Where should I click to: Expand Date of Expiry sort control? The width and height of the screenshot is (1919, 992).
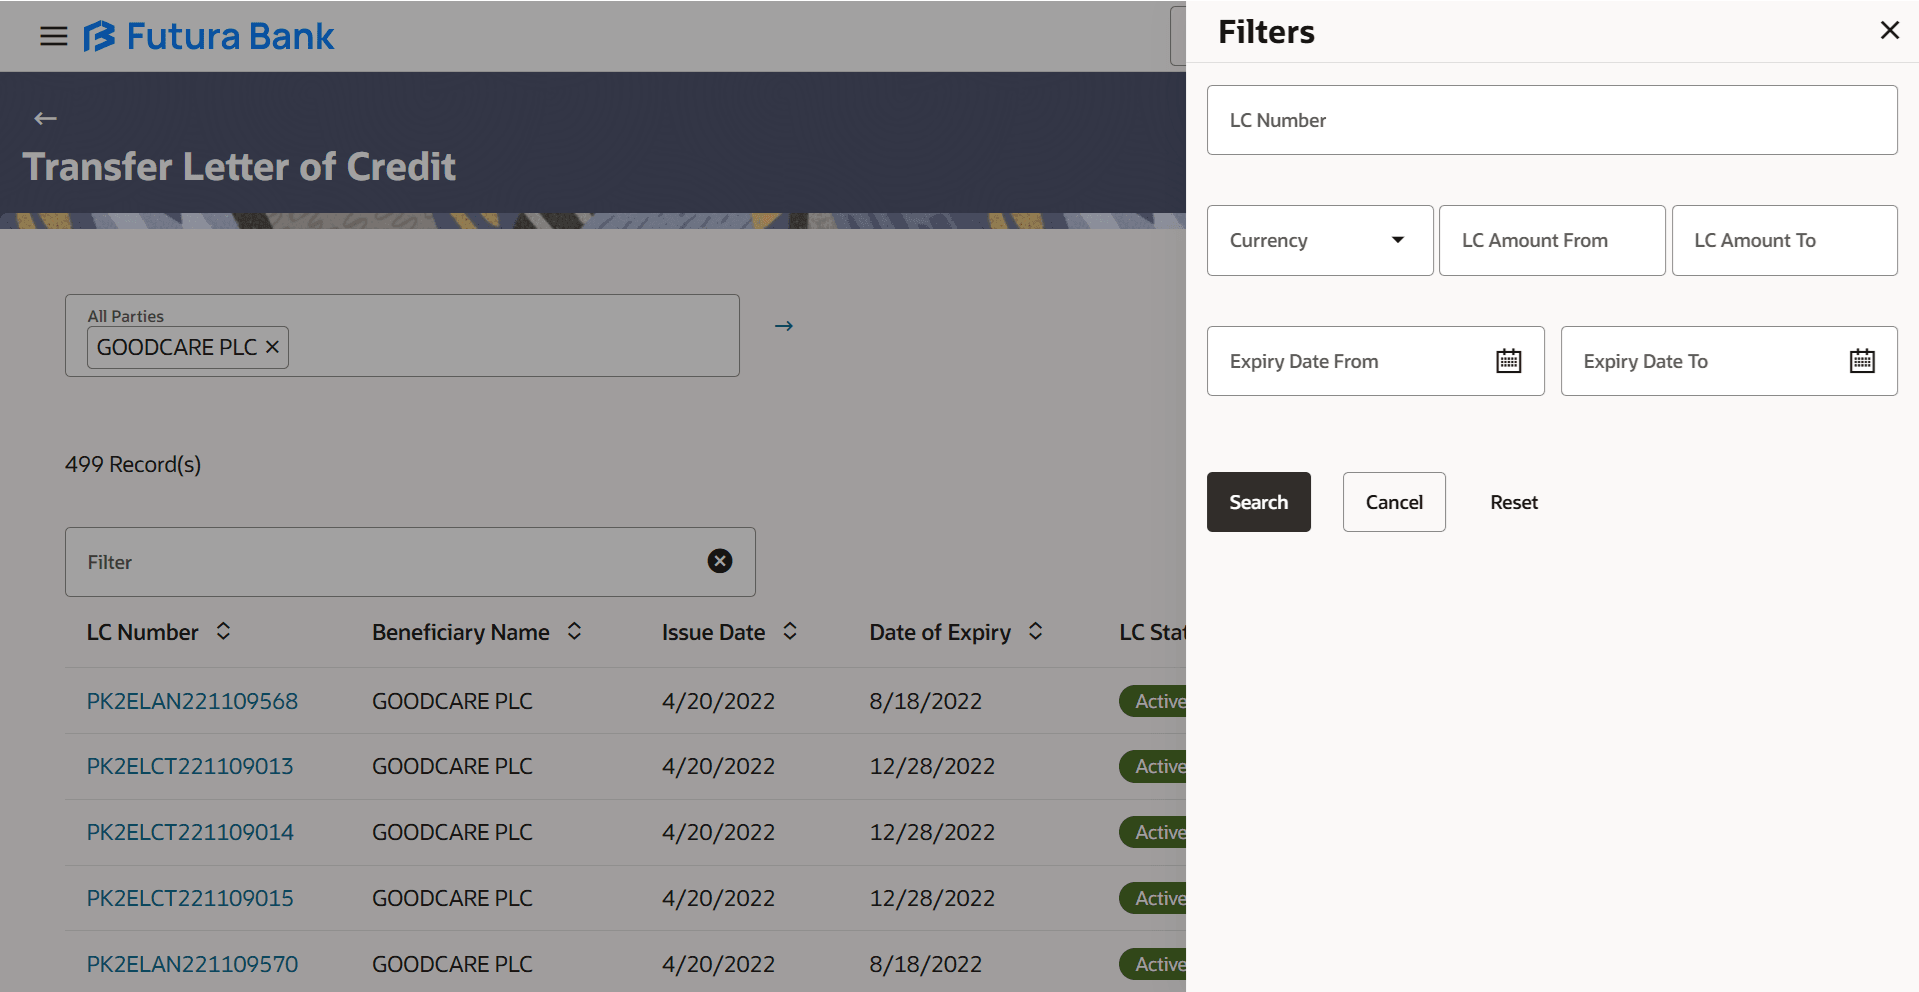click(1036, 631)
